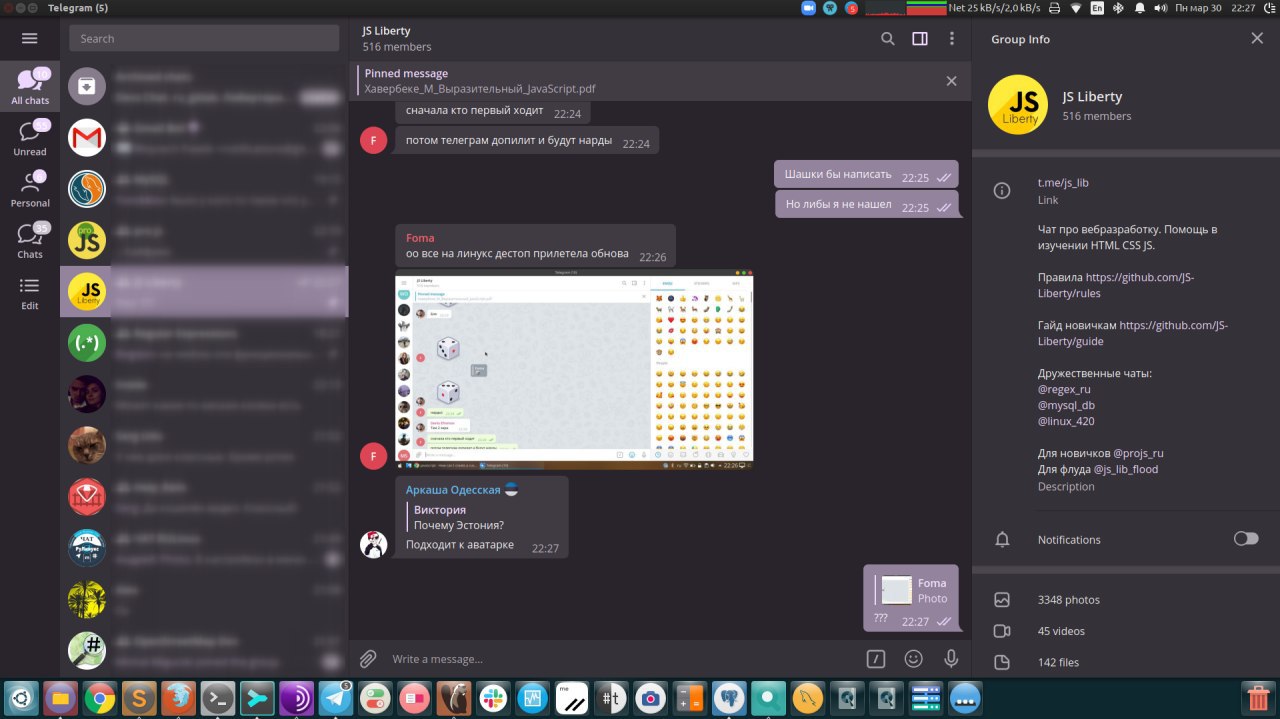Screen dimensions: 1280x719
Task: Open the chat three-dot options menu
Action: (x=951, y=39)
